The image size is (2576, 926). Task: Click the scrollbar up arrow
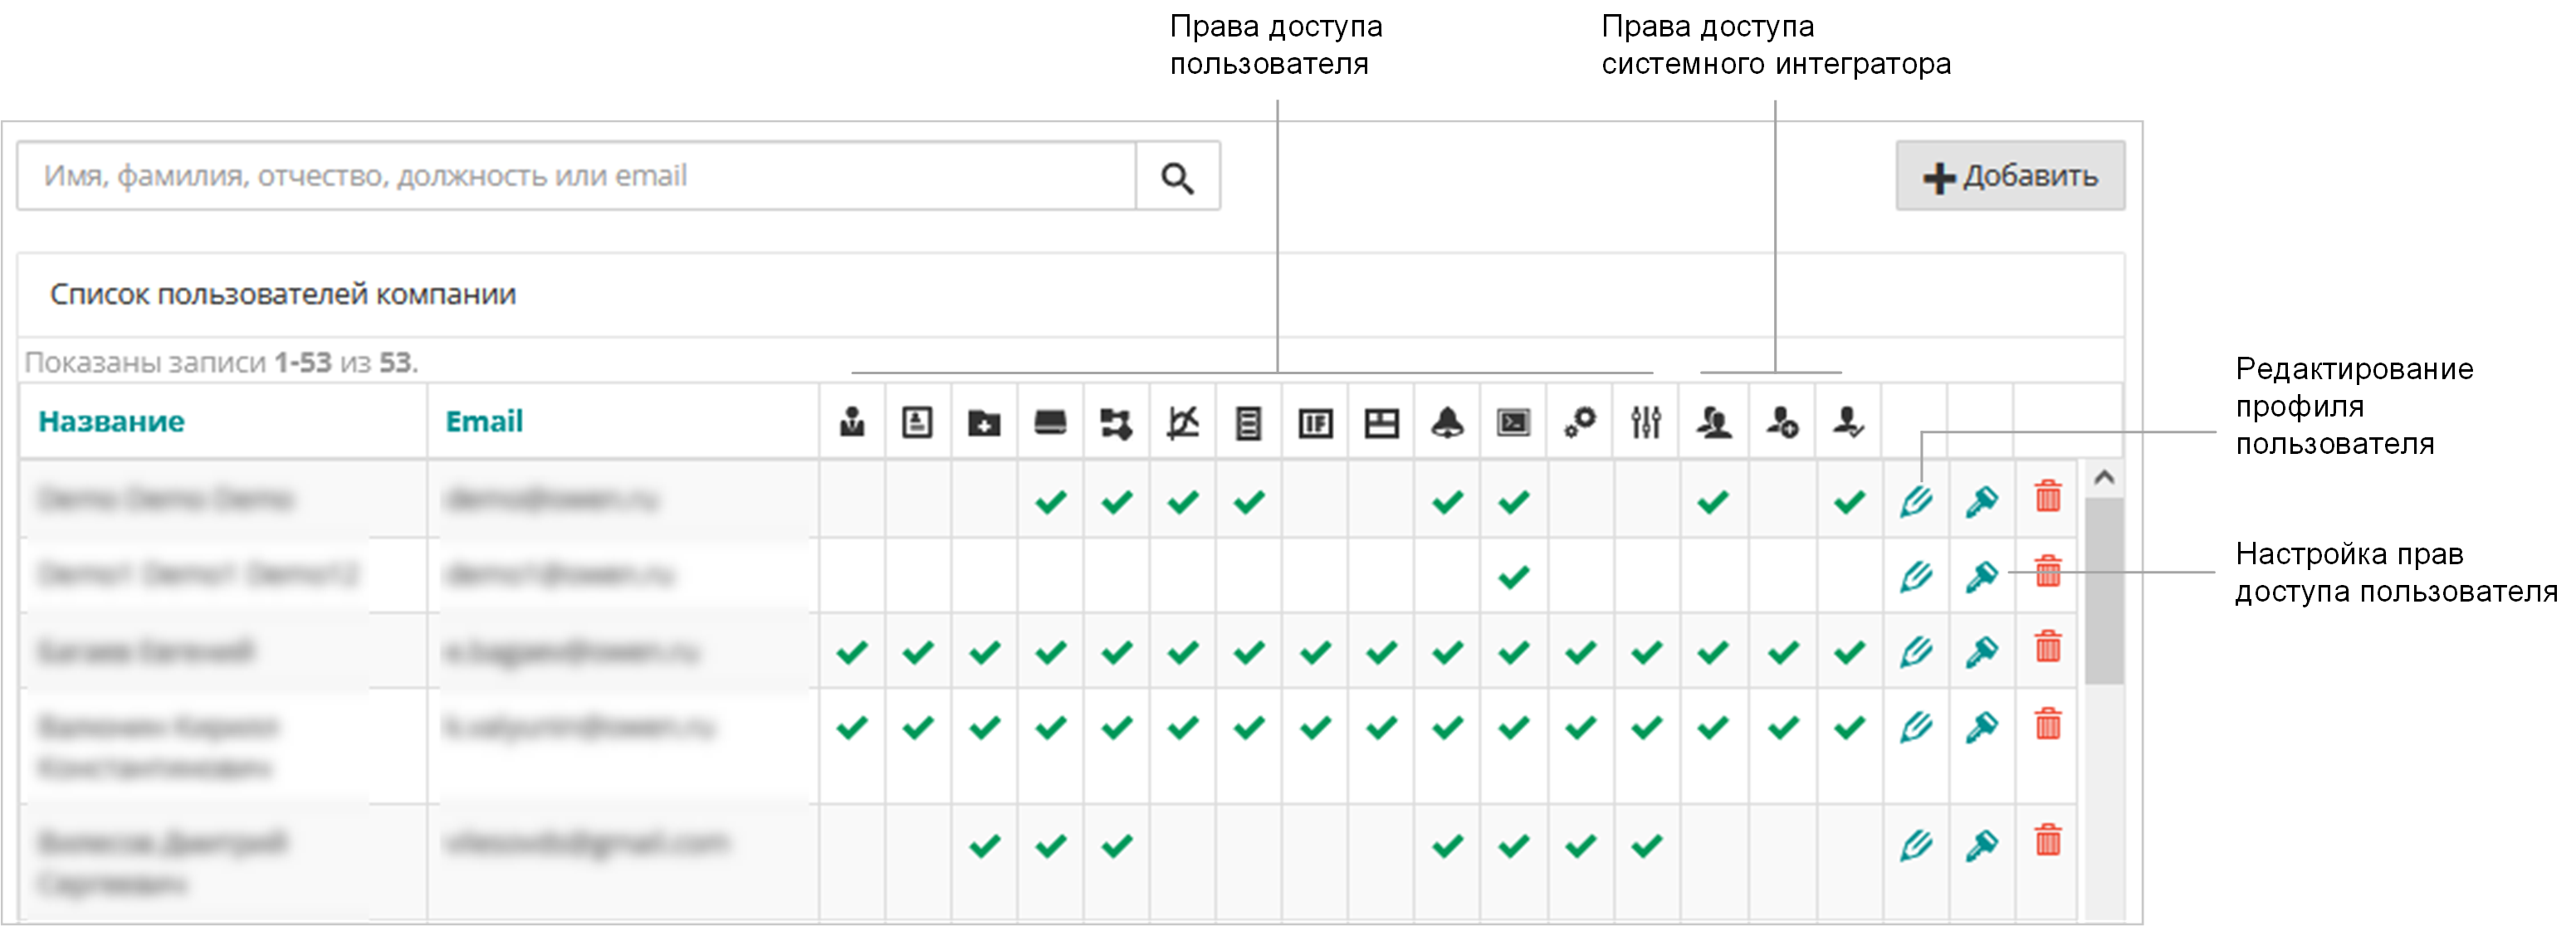pyautogui.click(x=2104, y=478)
